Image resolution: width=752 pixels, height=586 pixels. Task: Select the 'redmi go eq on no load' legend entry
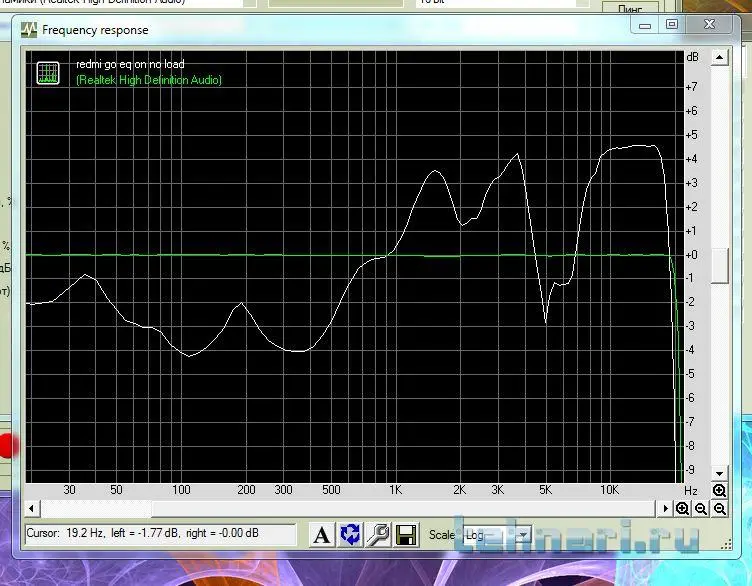coord(130,64)
